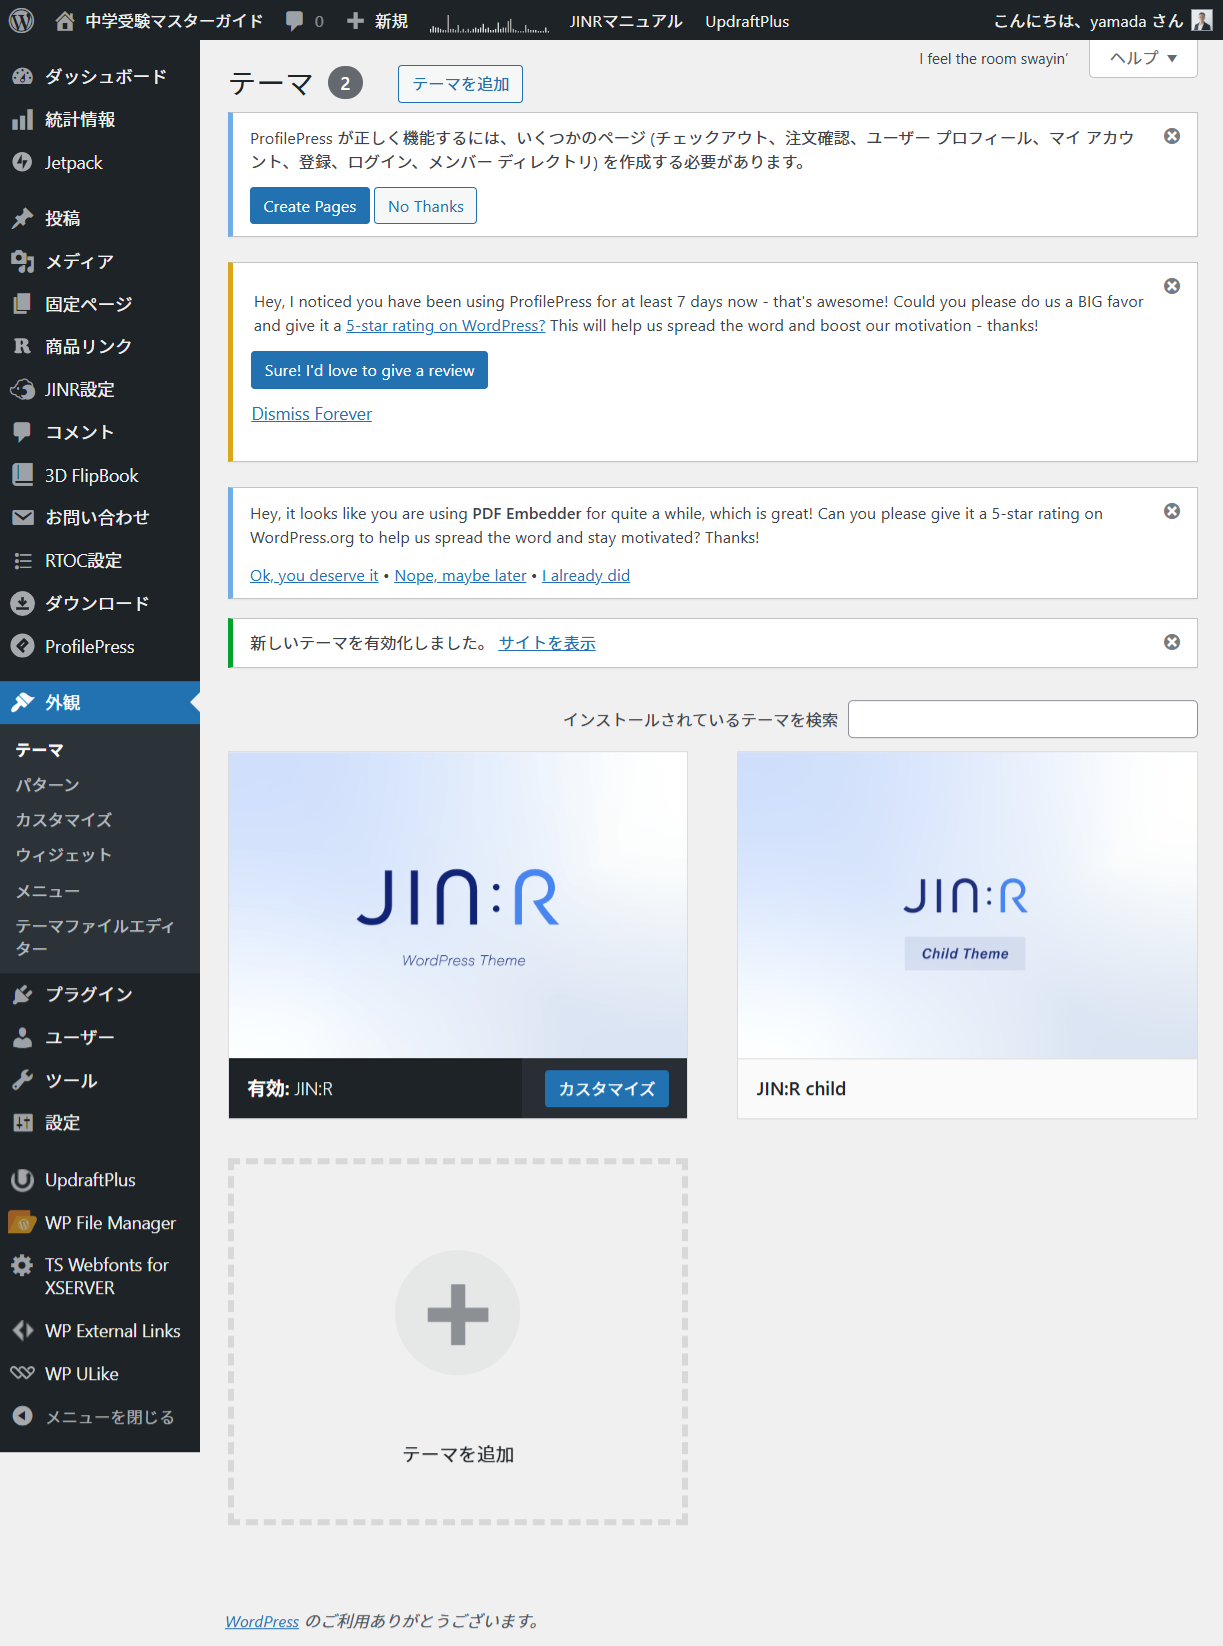Screen dimensions: 1223x1646
Task: Dismiss the PDF Embedder rating notice
Action: pos(1172,511)
